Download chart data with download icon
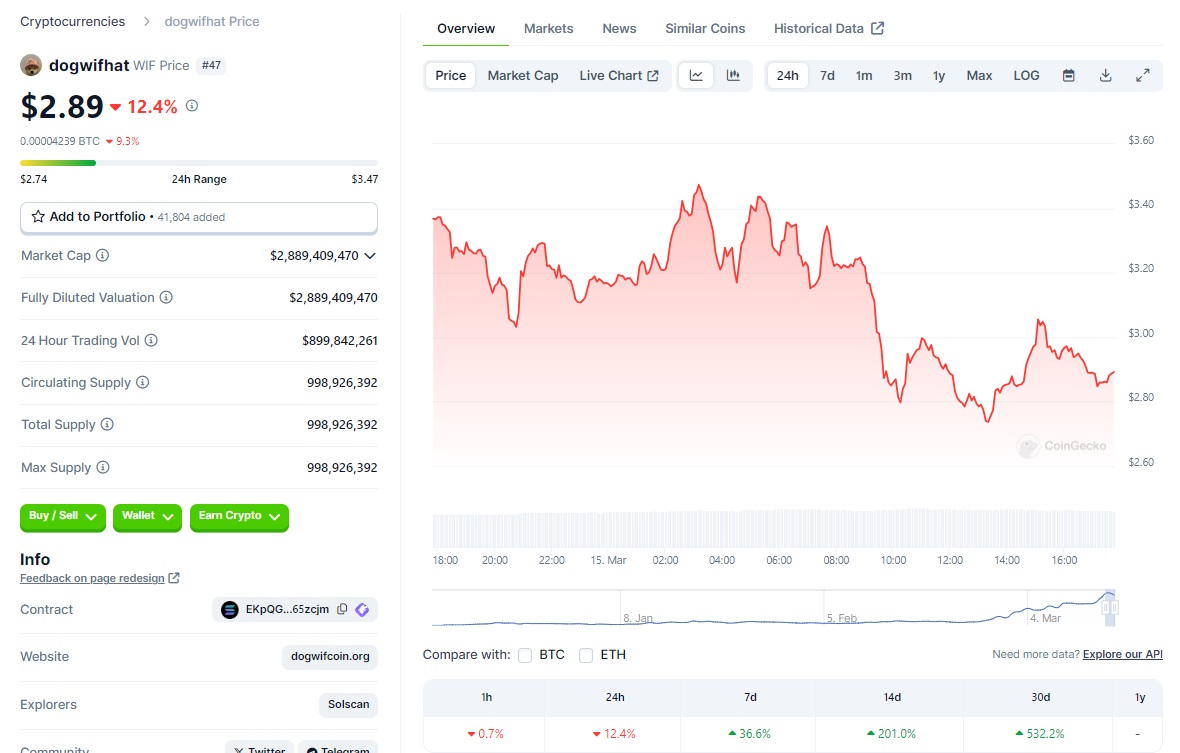The width and height of the screenshot is (1180, 753). coord(1105,75)
